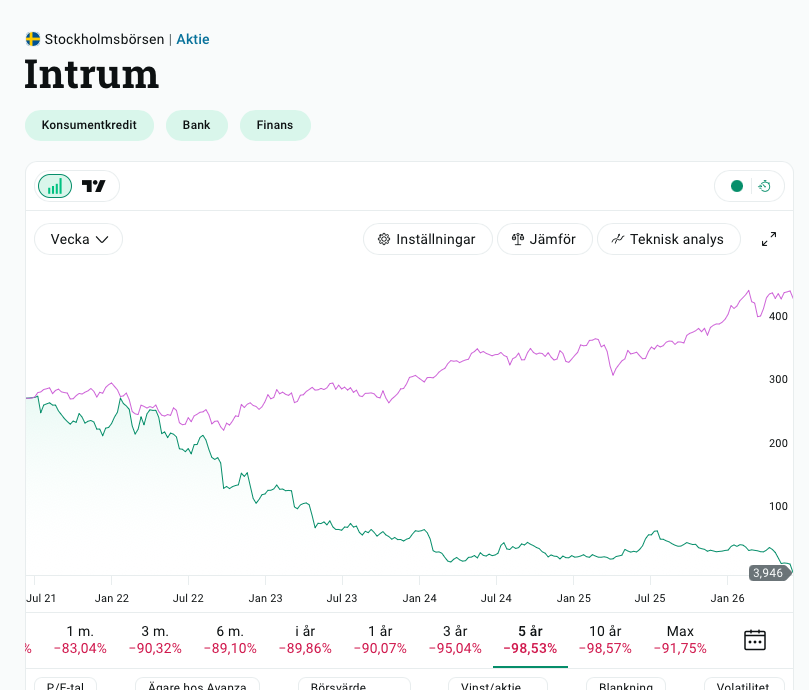
Task: Select the 3 år period tab
Action: point(455,639)
